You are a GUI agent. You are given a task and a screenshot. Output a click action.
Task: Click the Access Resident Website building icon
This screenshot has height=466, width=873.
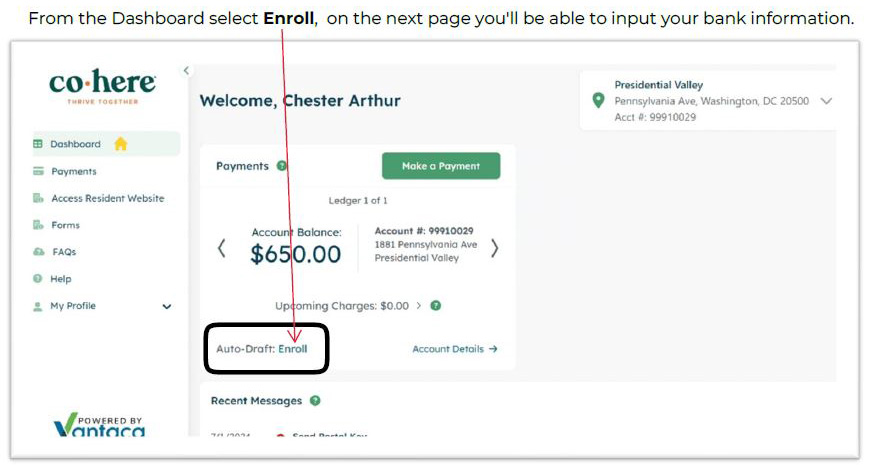(x=38, y=198)
